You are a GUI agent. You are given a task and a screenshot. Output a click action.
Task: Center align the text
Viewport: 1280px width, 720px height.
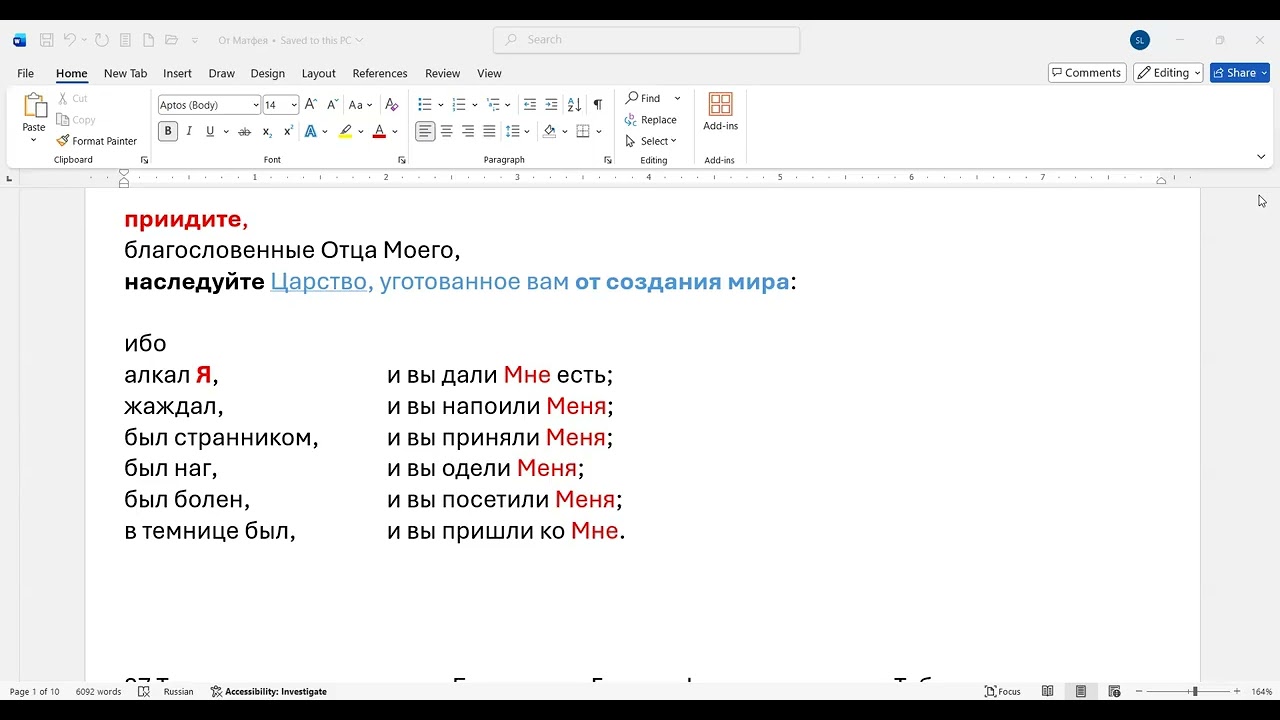(x=447, y=131)
